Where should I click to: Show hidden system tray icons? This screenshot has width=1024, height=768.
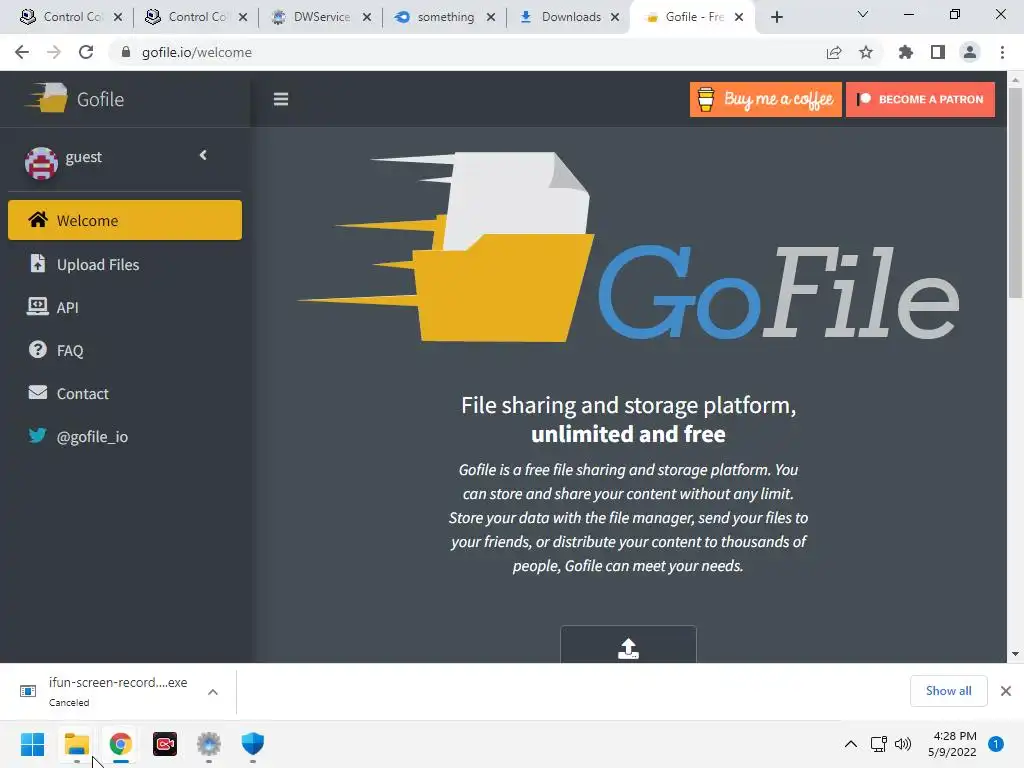click(x=851, y=744)
